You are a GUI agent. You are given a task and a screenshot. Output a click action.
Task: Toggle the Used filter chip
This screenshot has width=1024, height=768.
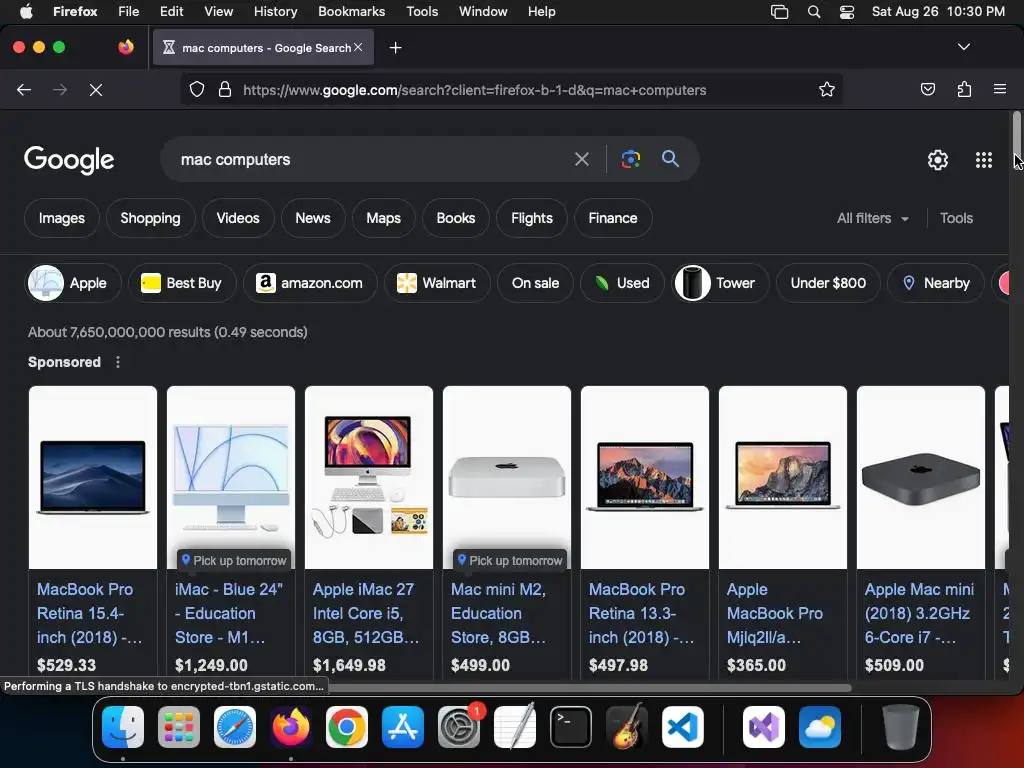coord(622,283)
